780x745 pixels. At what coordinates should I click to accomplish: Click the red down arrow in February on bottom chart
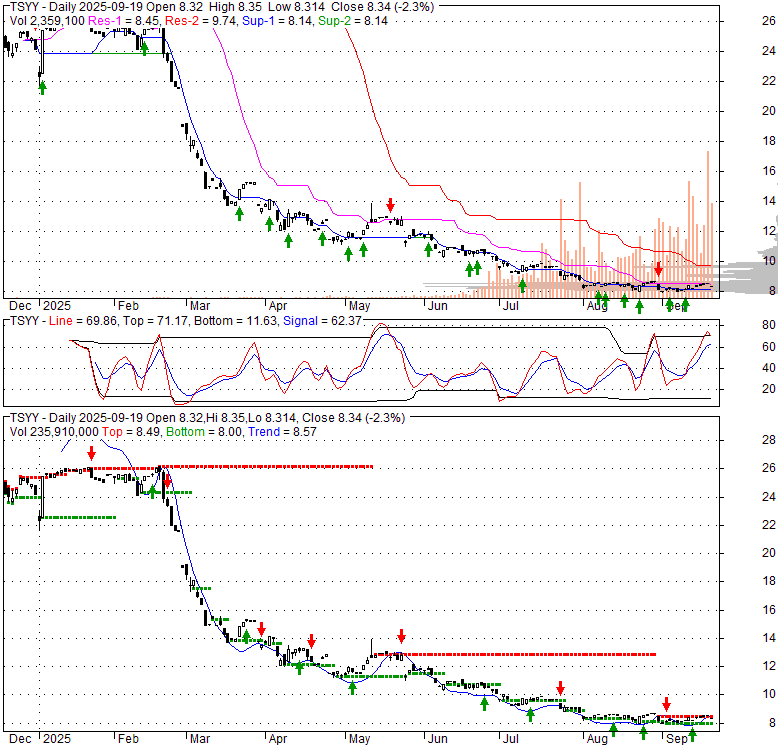pos(168,483)
